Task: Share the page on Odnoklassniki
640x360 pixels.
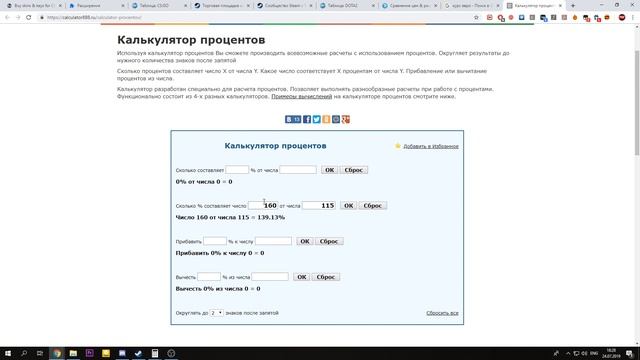Action: pyautogui.click(x=326, y=119)
